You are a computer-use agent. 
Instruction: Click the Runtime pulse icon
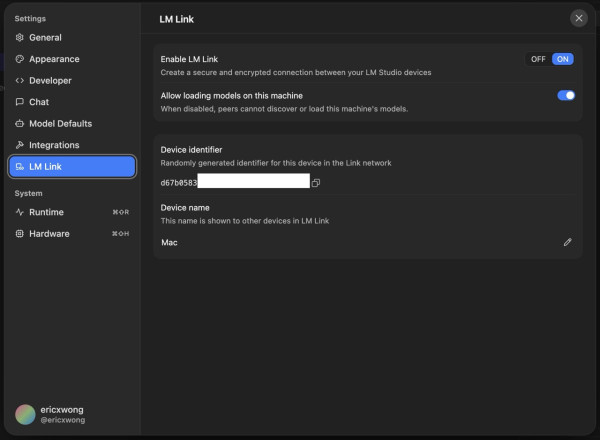pyautogui.click(x=20, y=212)
